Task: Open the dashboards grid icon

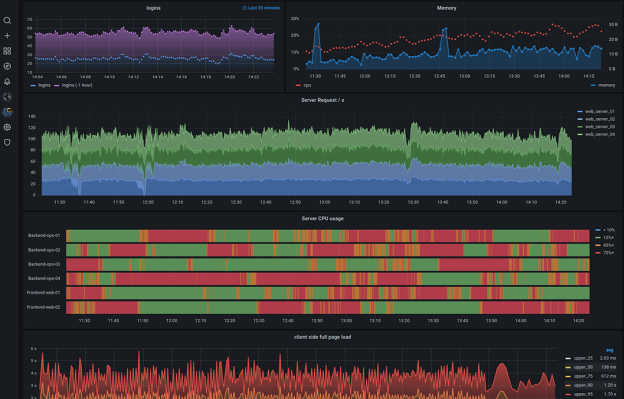Action: coord(7,51)
